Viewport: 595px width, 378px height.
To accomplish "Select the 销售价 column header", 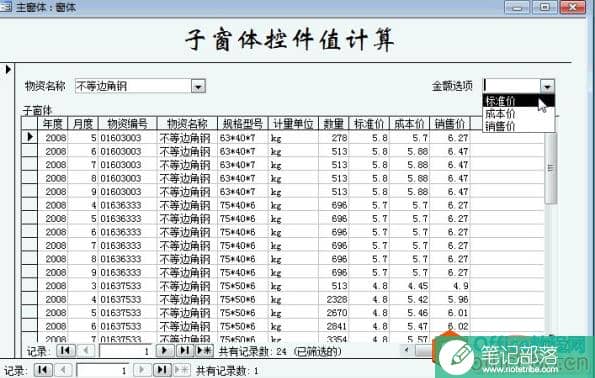I will (450, 123).
